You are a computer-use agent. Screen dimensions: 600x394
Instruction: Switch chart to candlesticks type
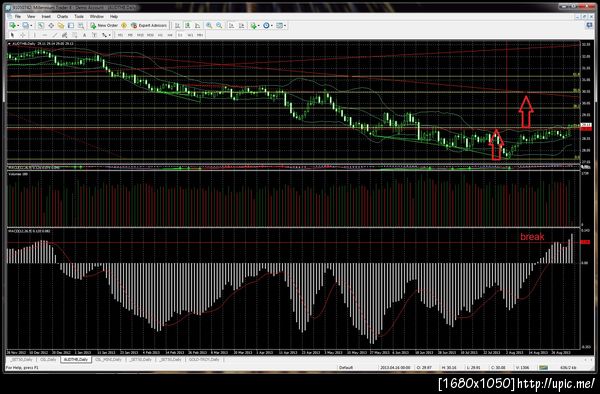pyautogui.click(x=188, y=25)
